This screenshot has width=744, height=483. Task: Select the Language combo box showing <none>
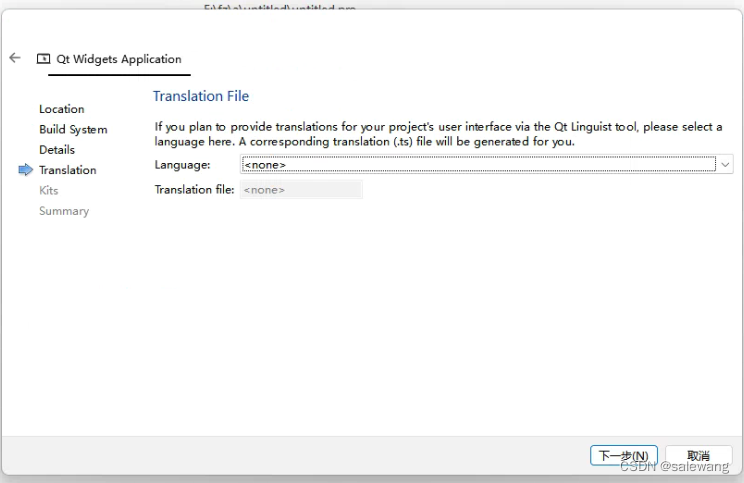pos(486,165)
